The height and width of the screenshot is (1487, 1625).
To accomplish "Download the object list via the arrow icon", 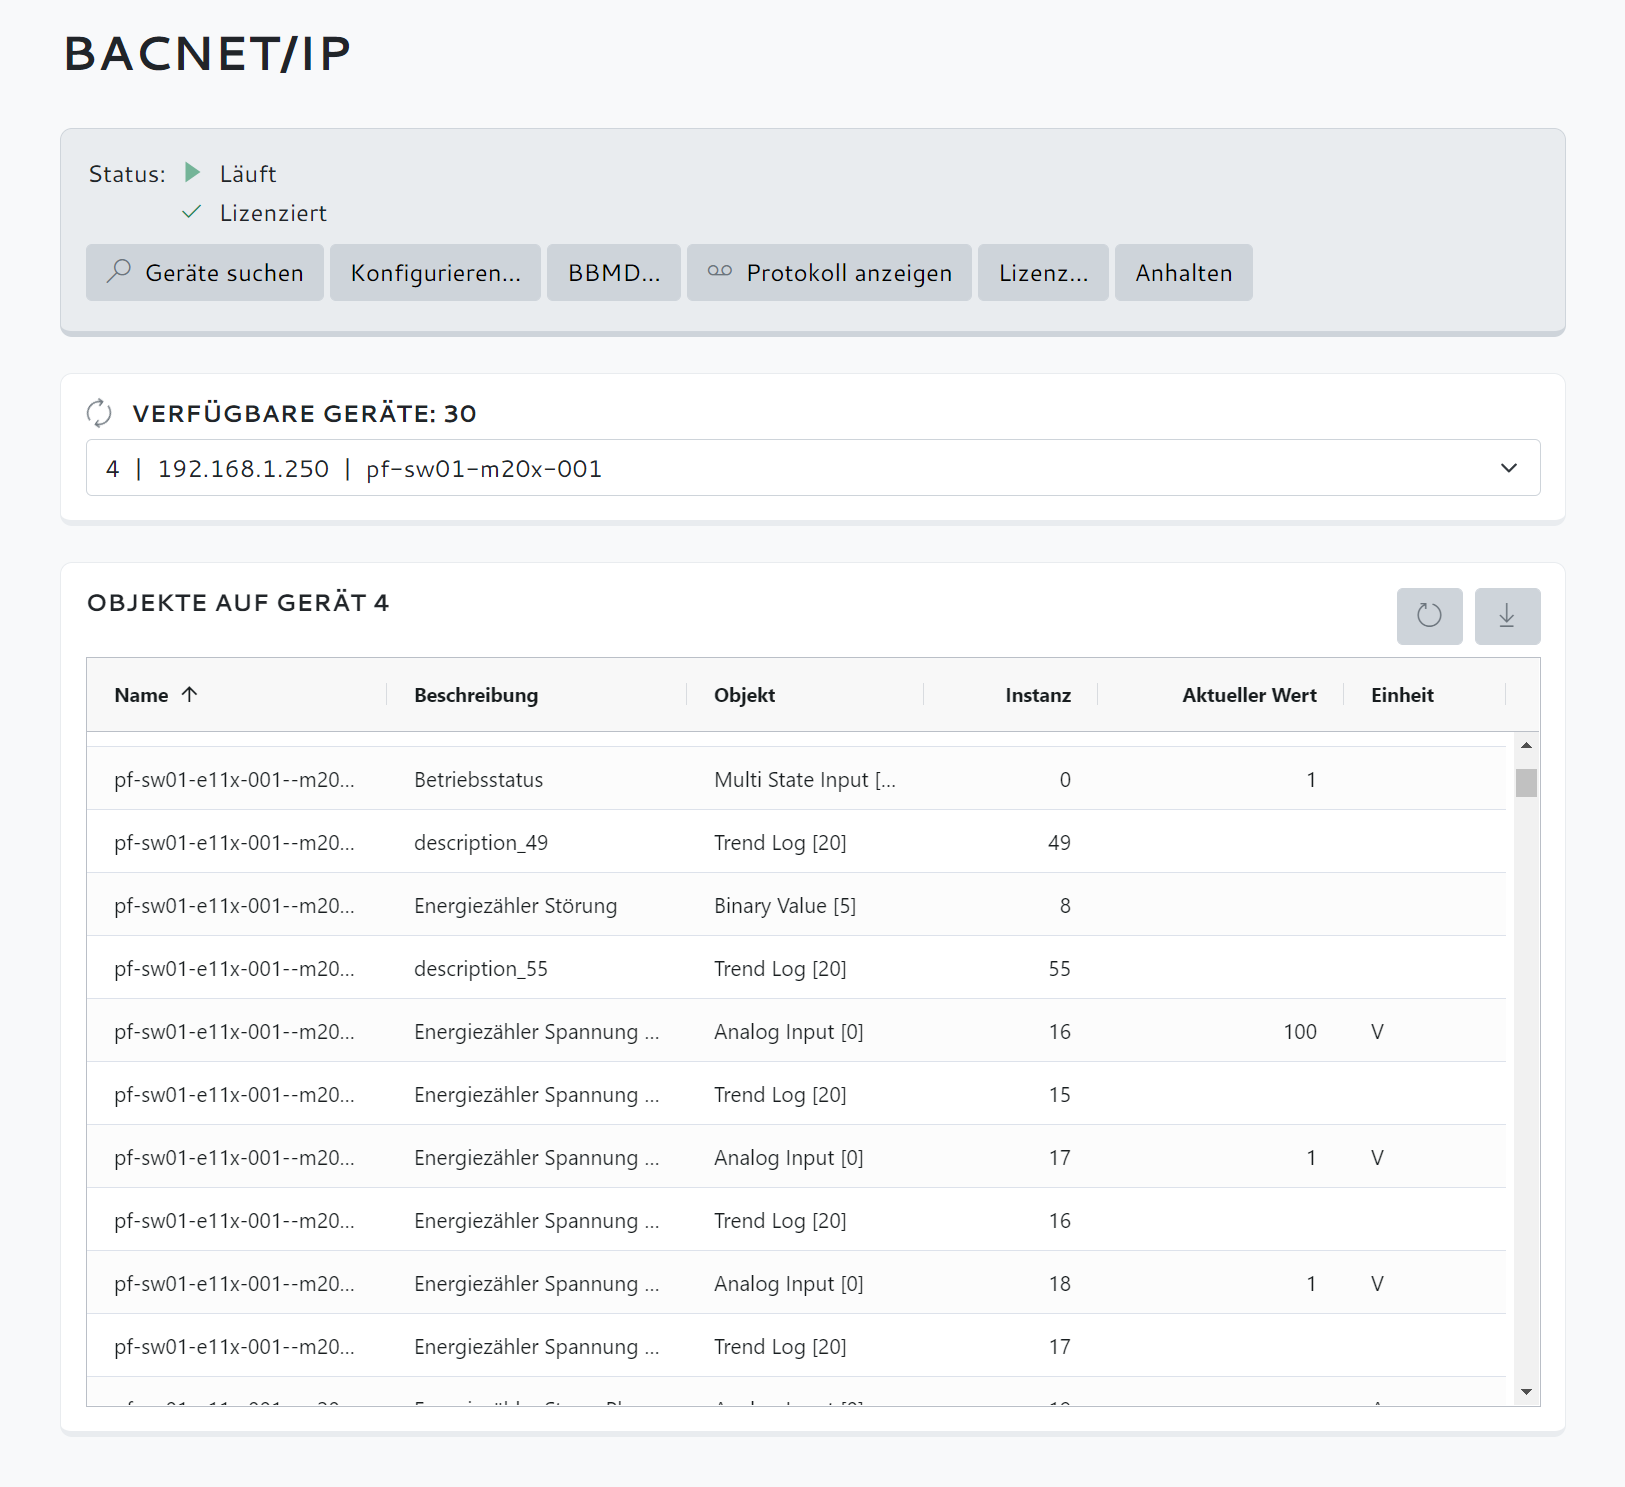I will click(x=1507, y=616).
